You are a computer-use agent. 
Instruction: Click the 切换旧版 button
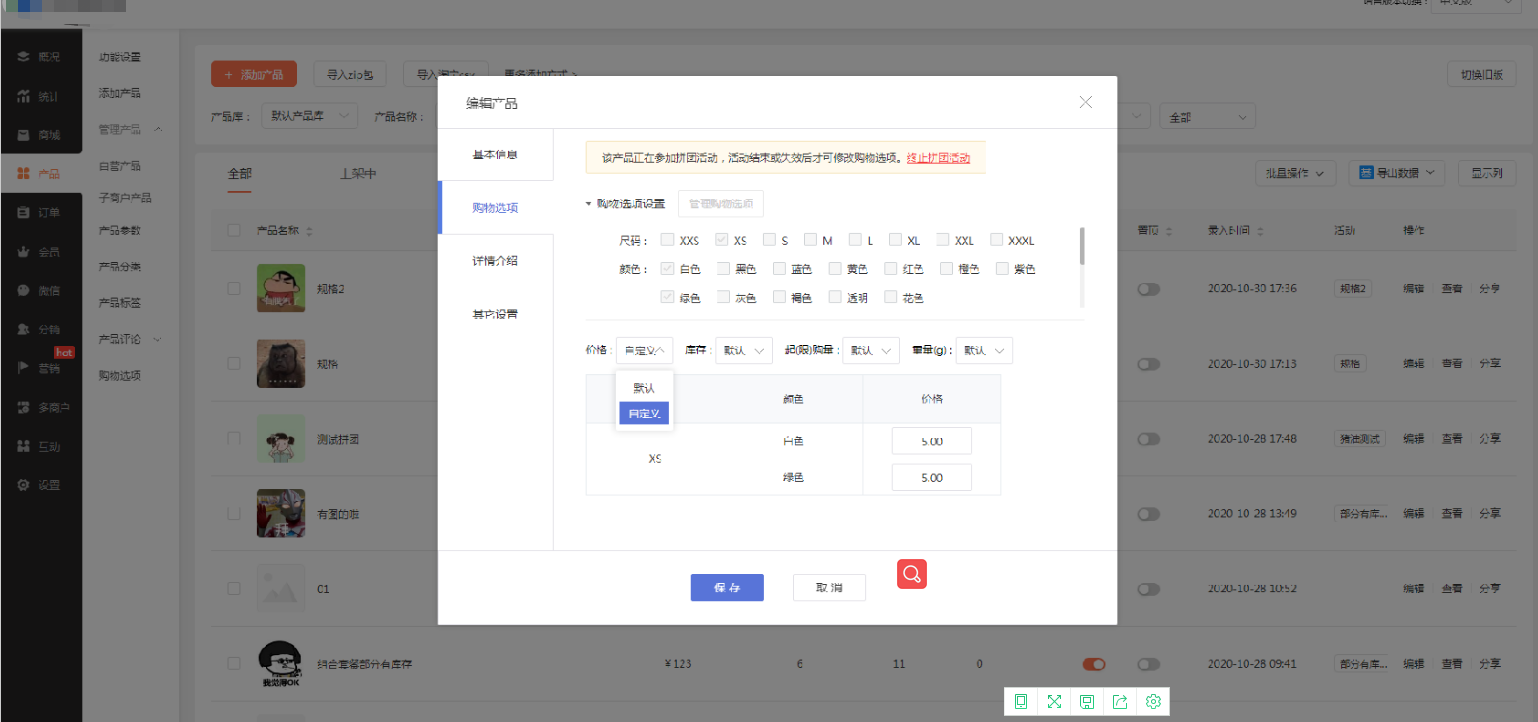1482,75
